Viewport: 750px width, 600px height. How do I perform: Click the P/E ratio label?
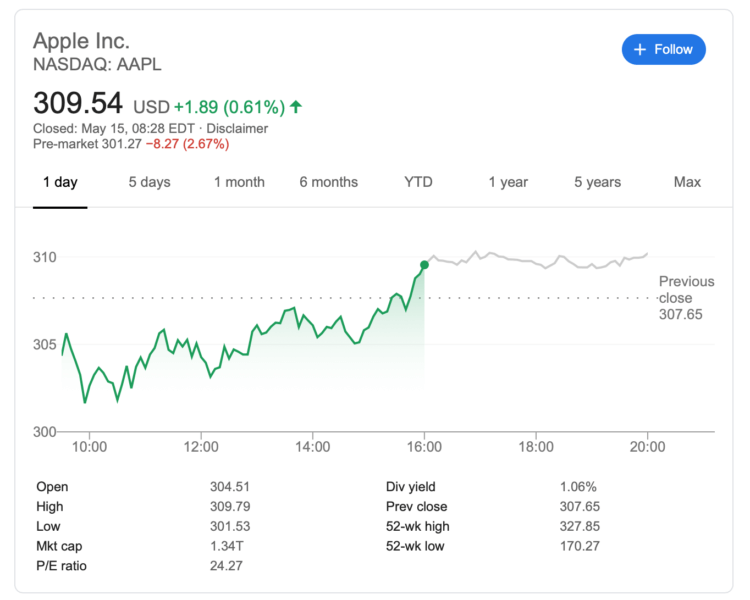[x=61, y=566]
